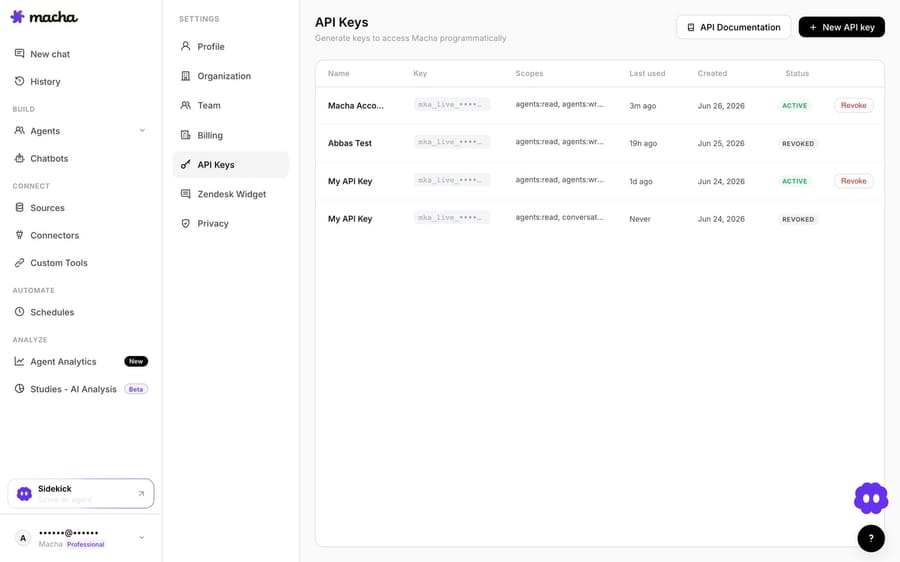Click the Billing receipt icon
The height and width of the screenshot is (562, 900).
(185, 135)
